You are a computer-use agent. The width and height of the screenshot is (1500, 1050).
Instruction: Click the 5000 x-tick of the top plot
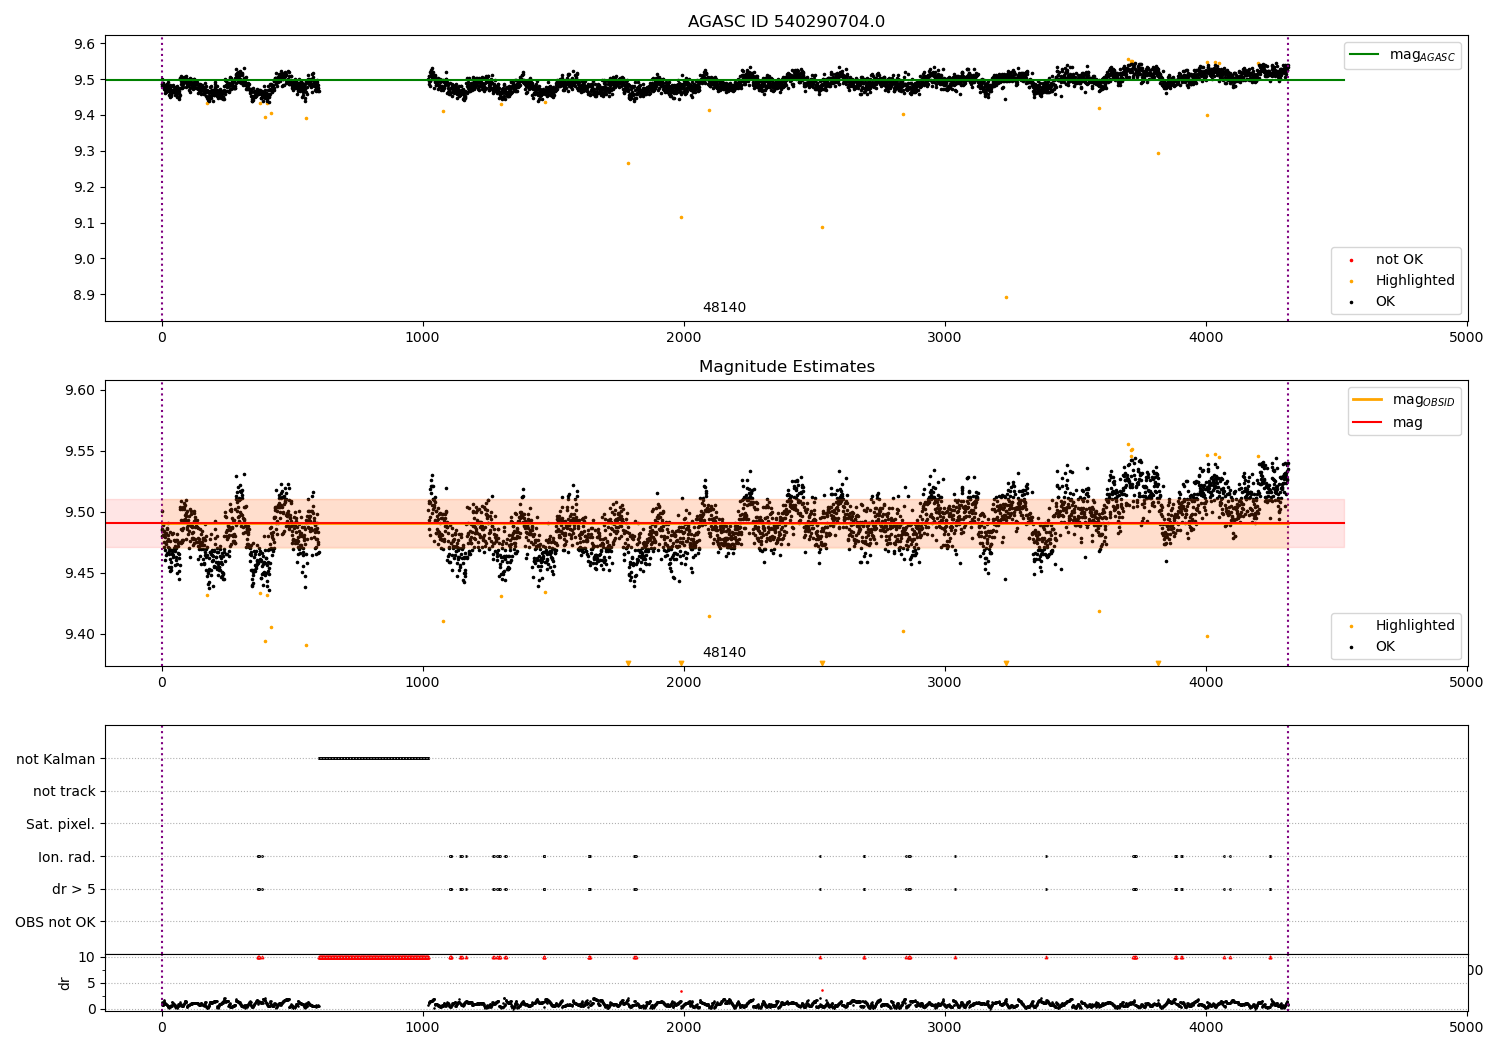point(1467,337)
